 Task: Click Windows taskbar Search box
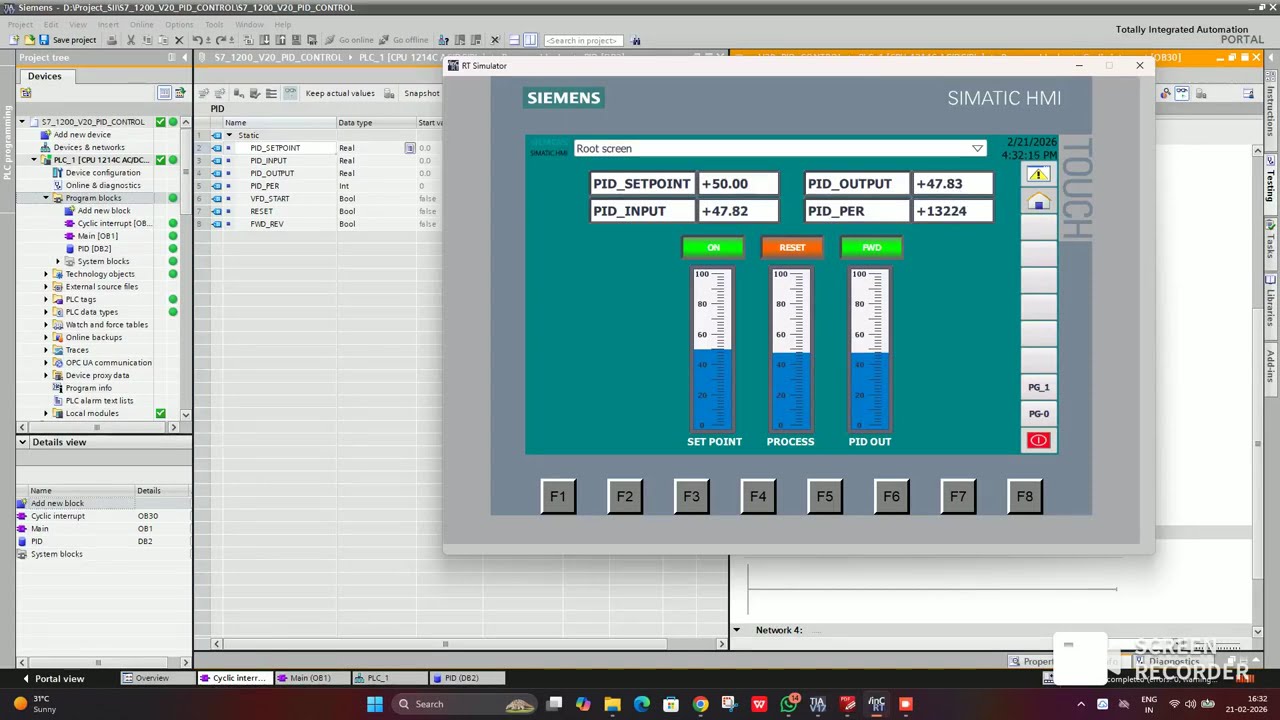coord(462,704)
